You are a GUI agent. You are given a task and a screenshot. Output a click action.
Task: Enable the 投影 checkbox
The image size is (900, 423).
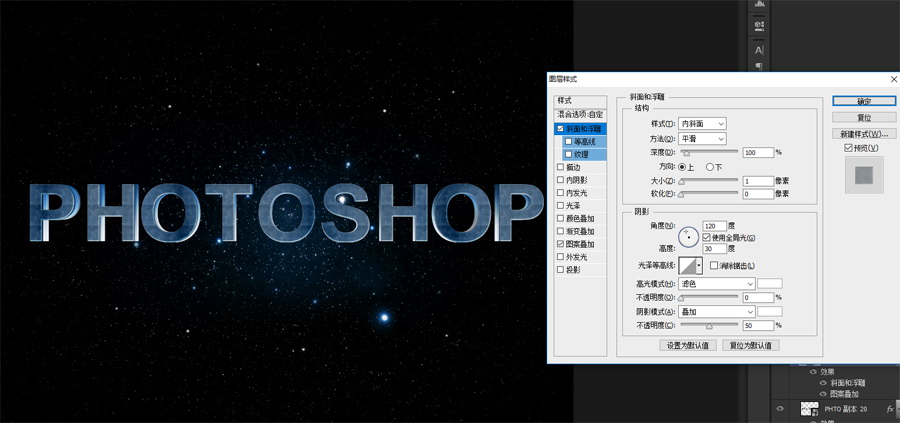pos(560,270)
